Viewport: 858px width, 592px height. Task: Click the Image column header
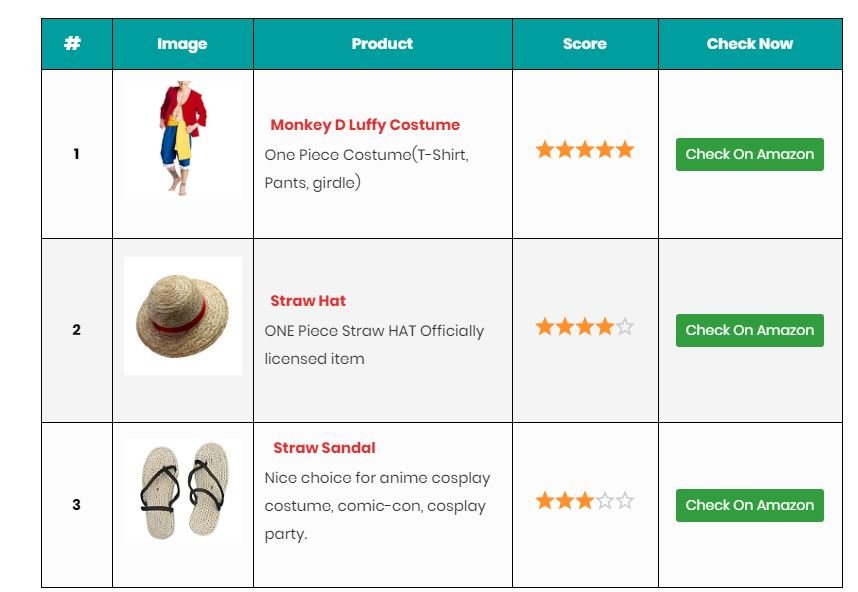[183, 44]
